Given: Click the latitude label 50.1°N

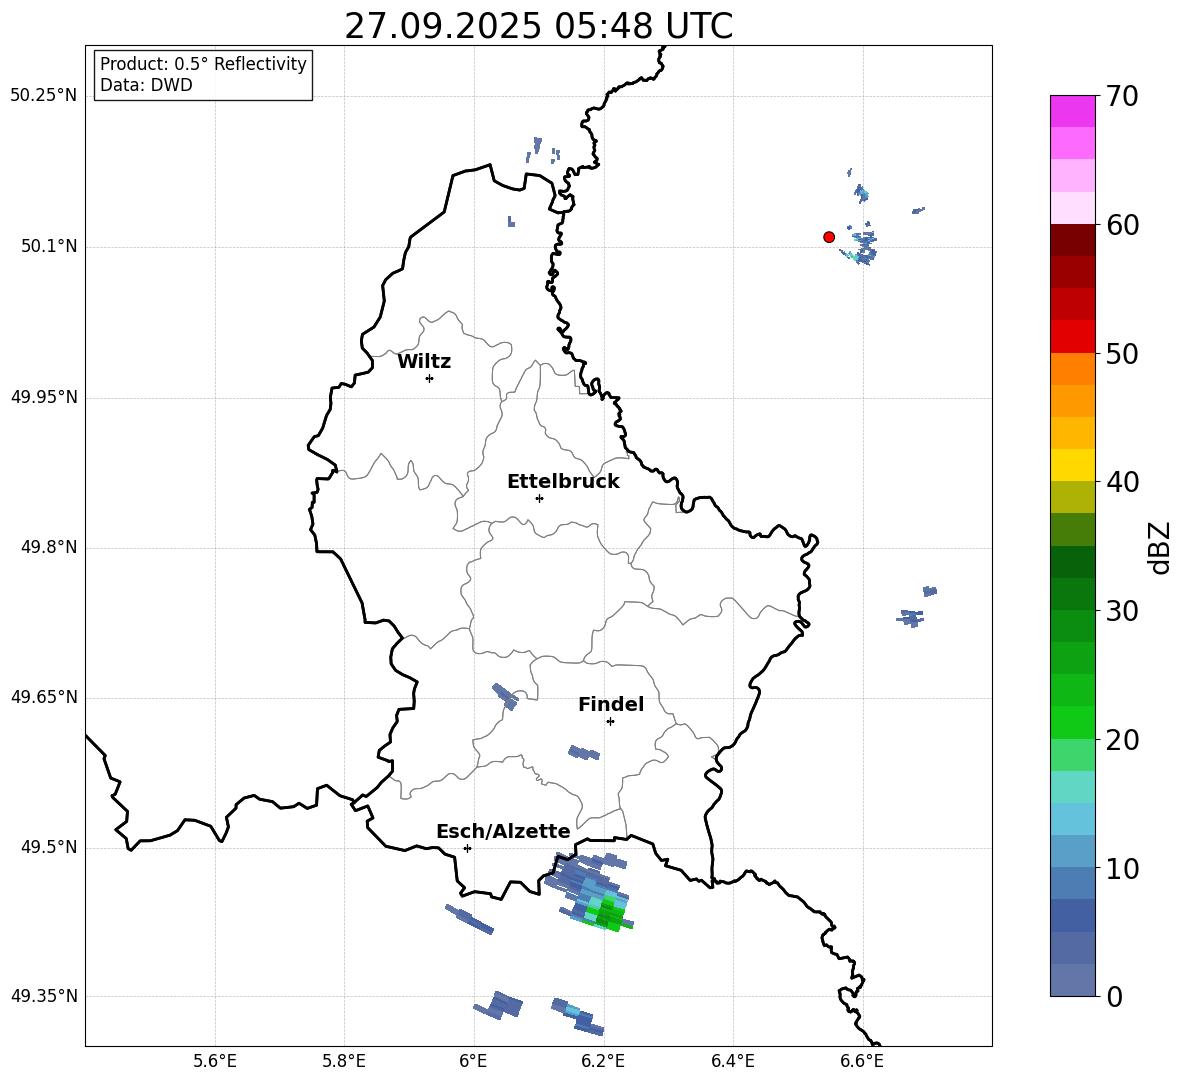Looking at the screenshot, I should (x=48, y=246).
